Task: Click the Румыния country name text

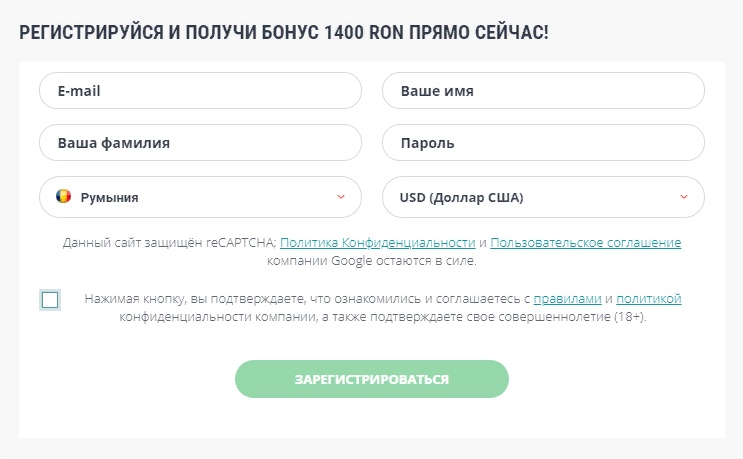Action: [x=109, y=198]
